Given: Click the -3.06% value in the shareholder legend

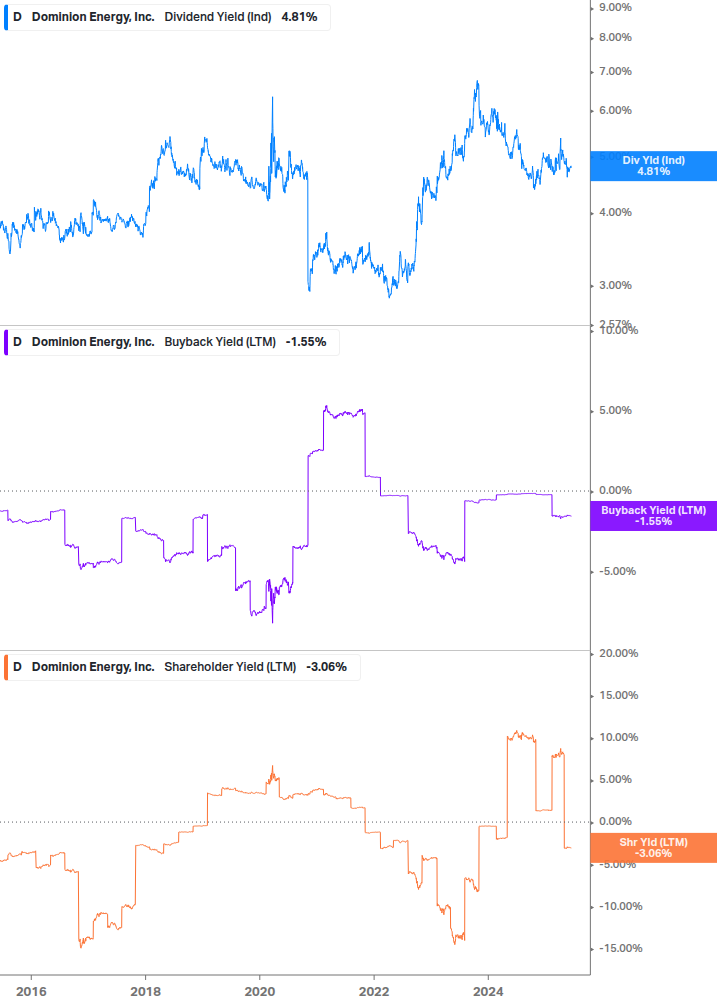Looking at the screenshot, I should 326,667.
